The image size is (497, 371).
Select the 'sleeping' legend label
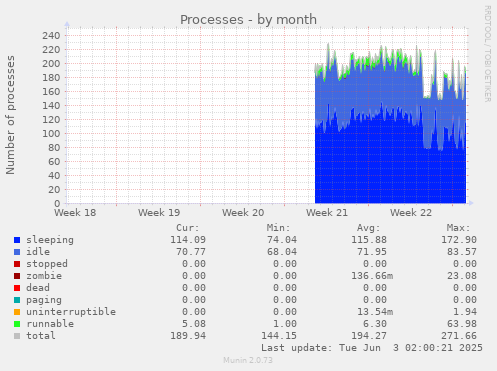coord(50,240)
